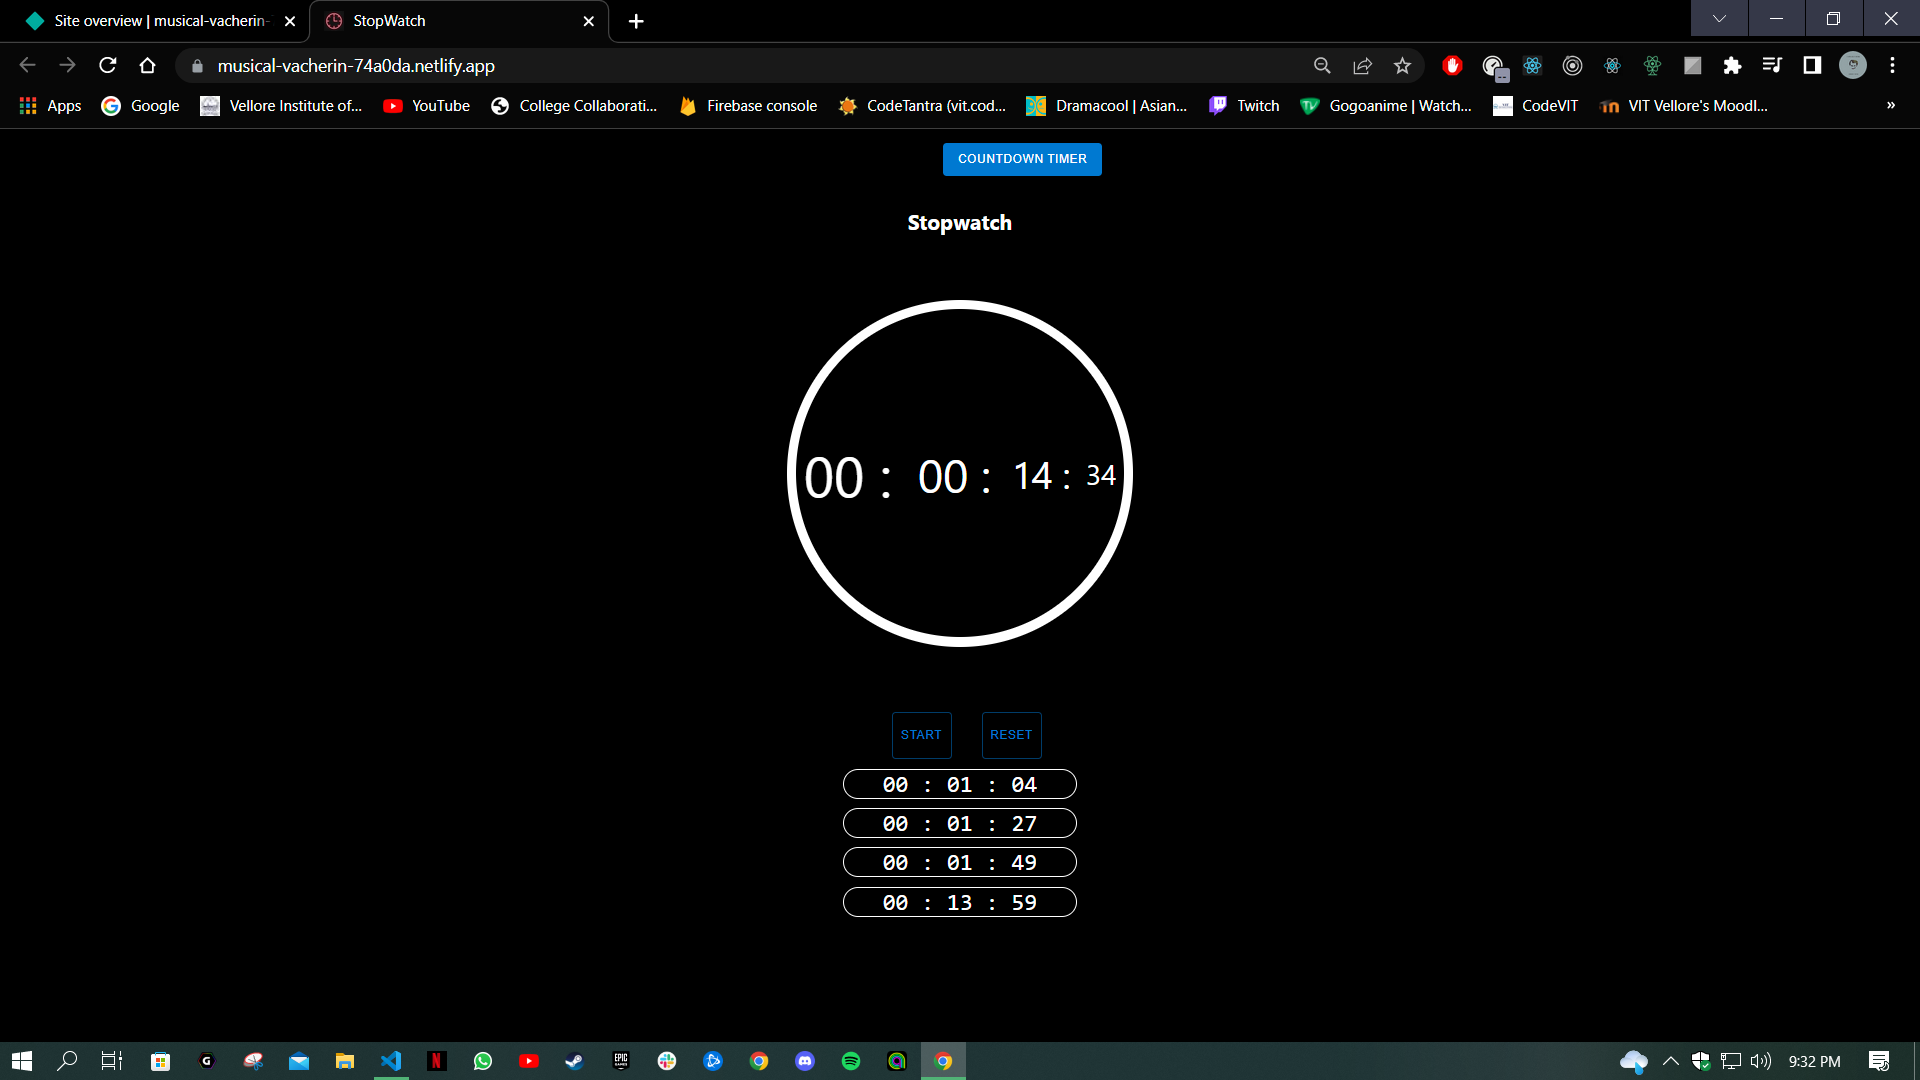Launch Spotify from the taskbar
This screenshot has height=1080, width=1920.
851,1061
